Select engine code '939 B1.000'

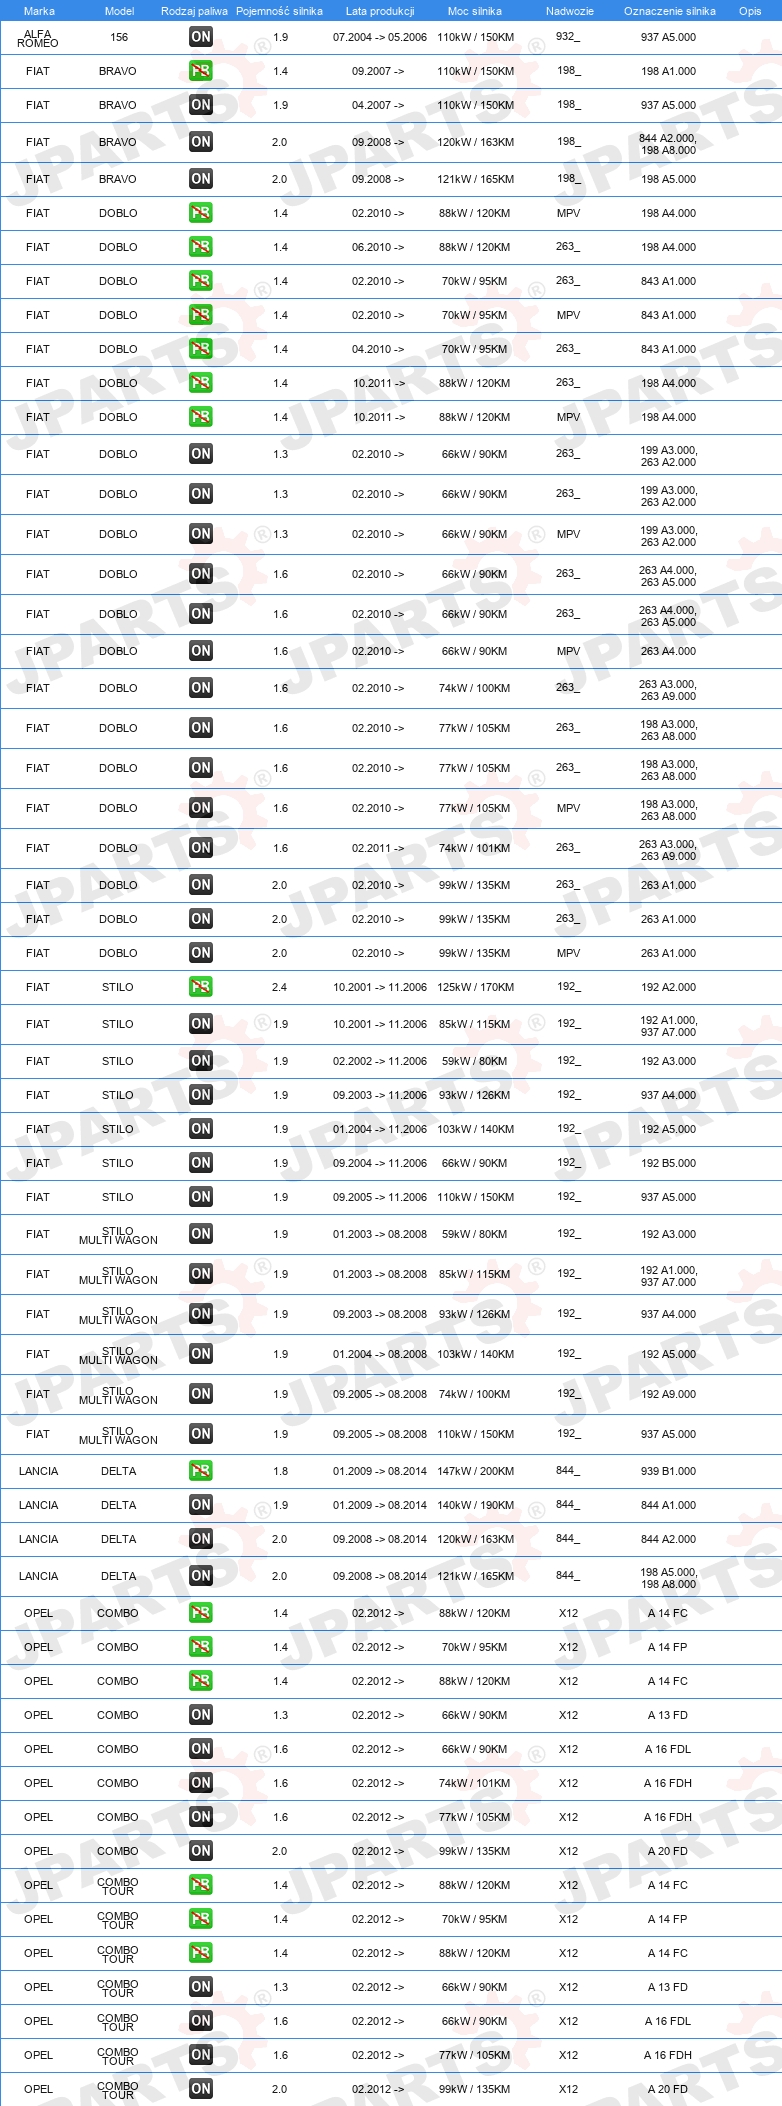669,1471
